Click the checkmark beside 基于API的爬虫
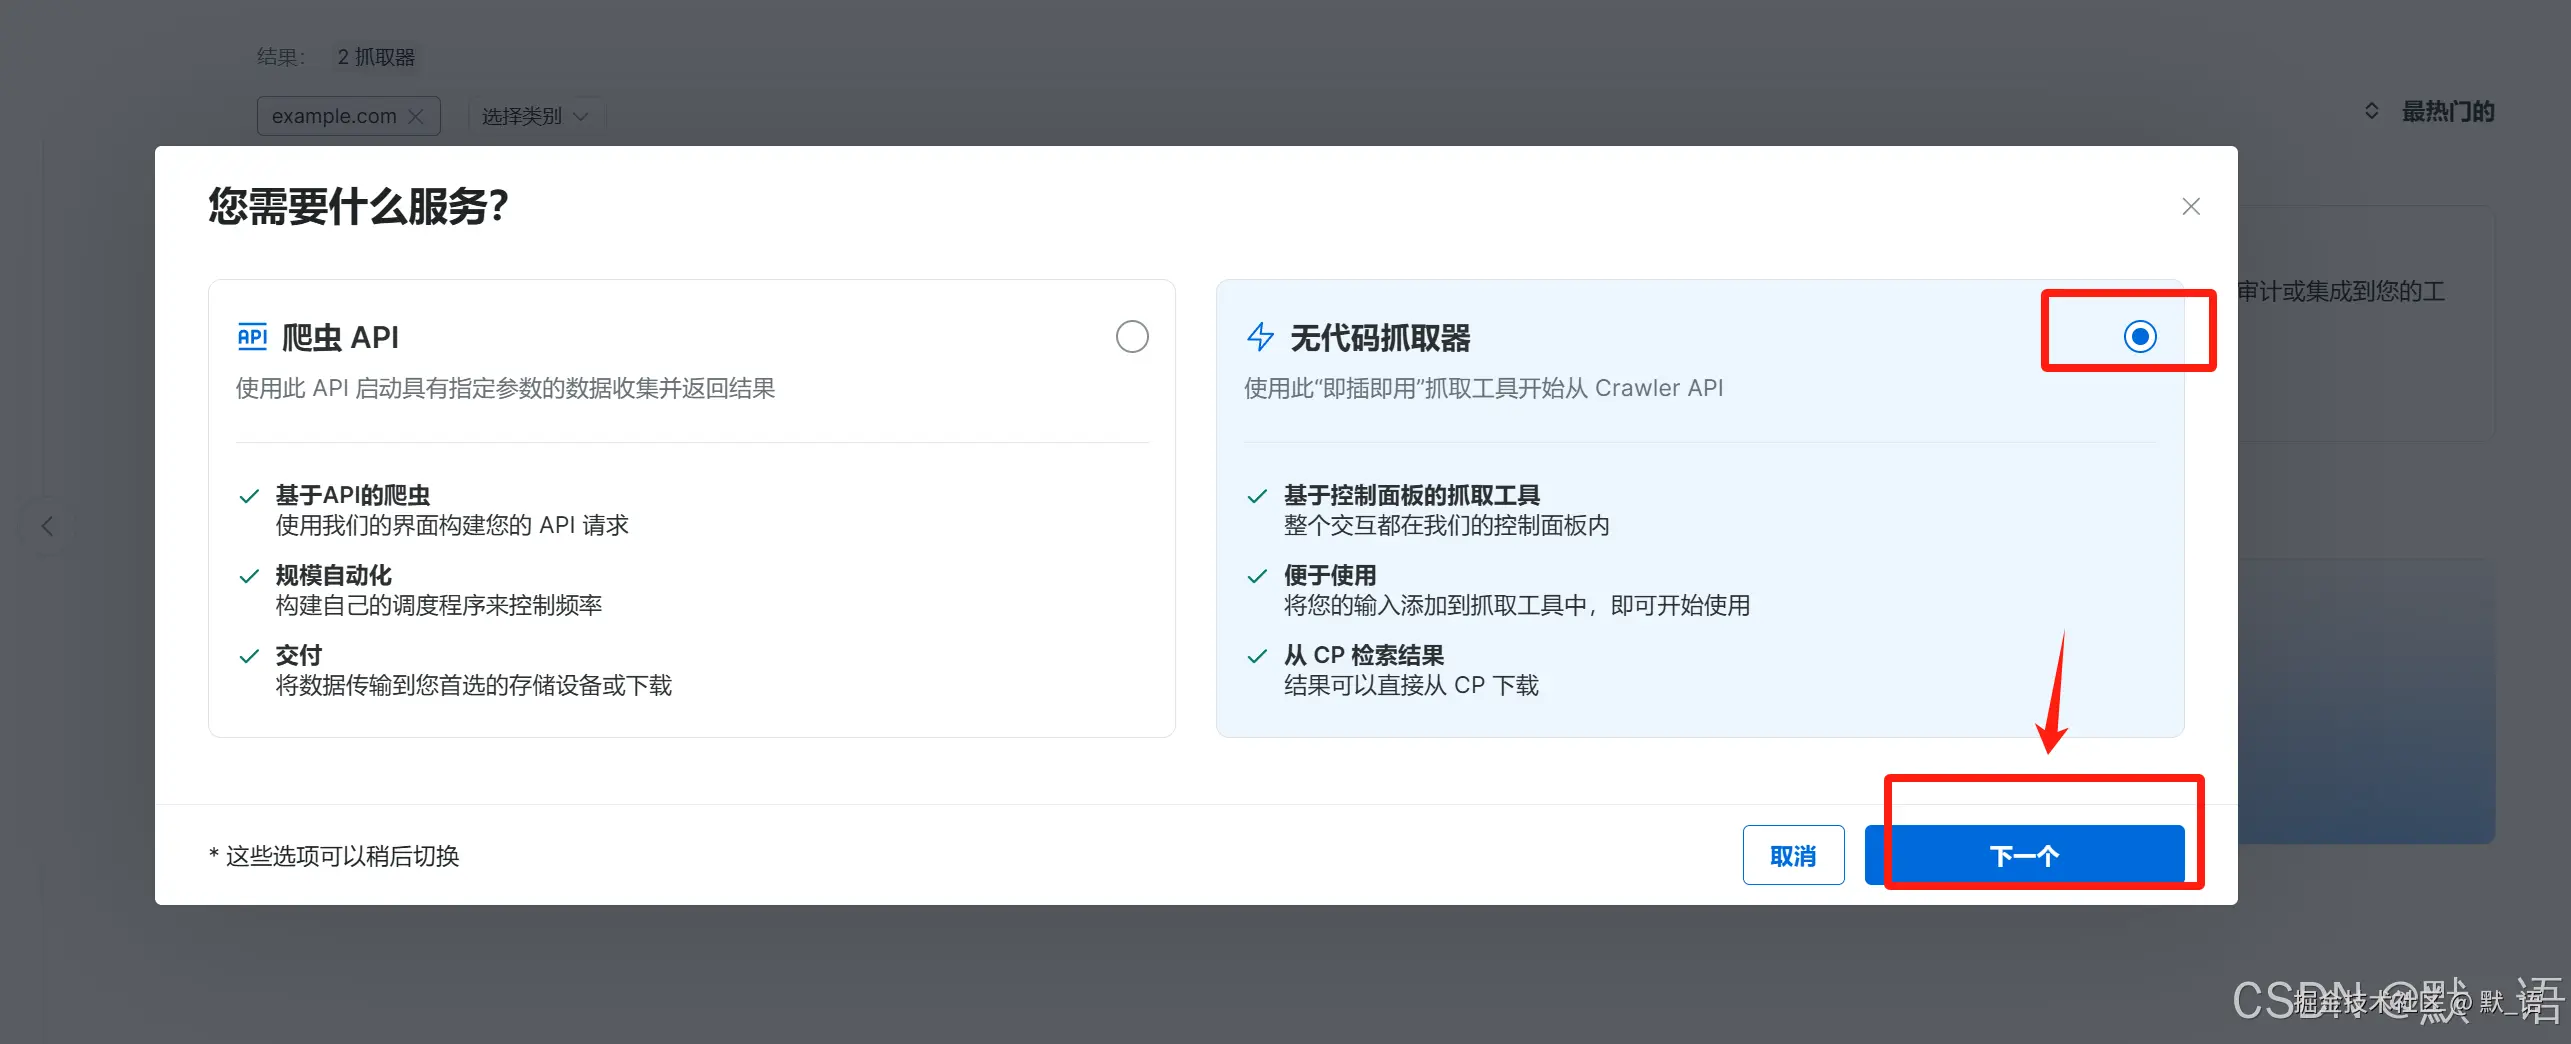Image resolution: width=2571 pixels, height=1044 pixels. pos(249,495)
